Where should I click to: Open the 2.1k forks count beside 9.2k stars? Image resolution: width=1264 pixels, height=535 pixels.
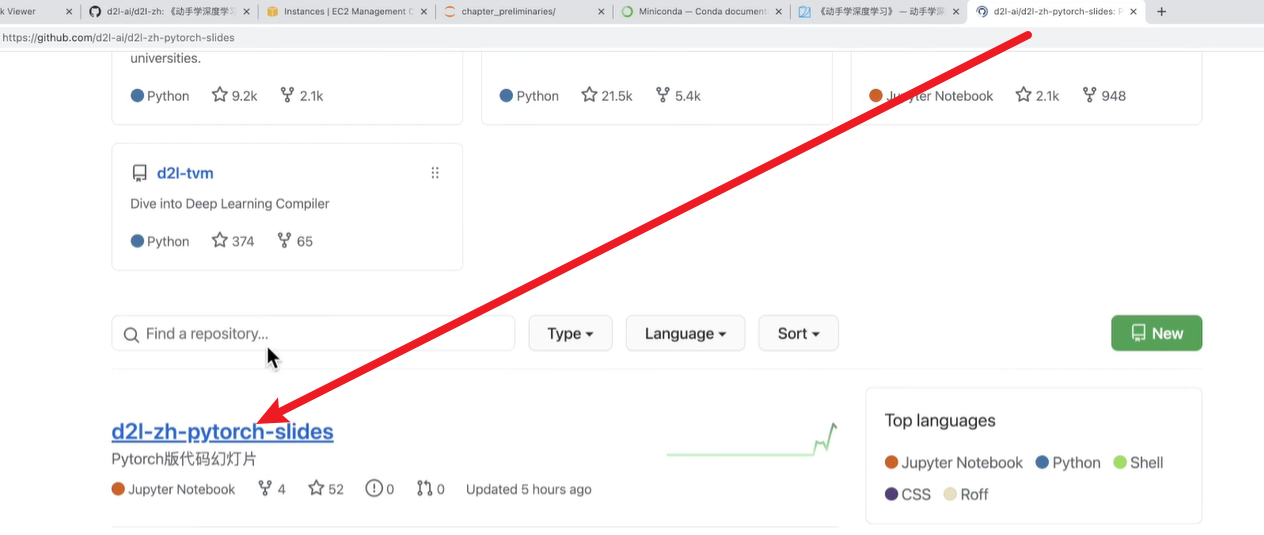[x=301, y=96]
